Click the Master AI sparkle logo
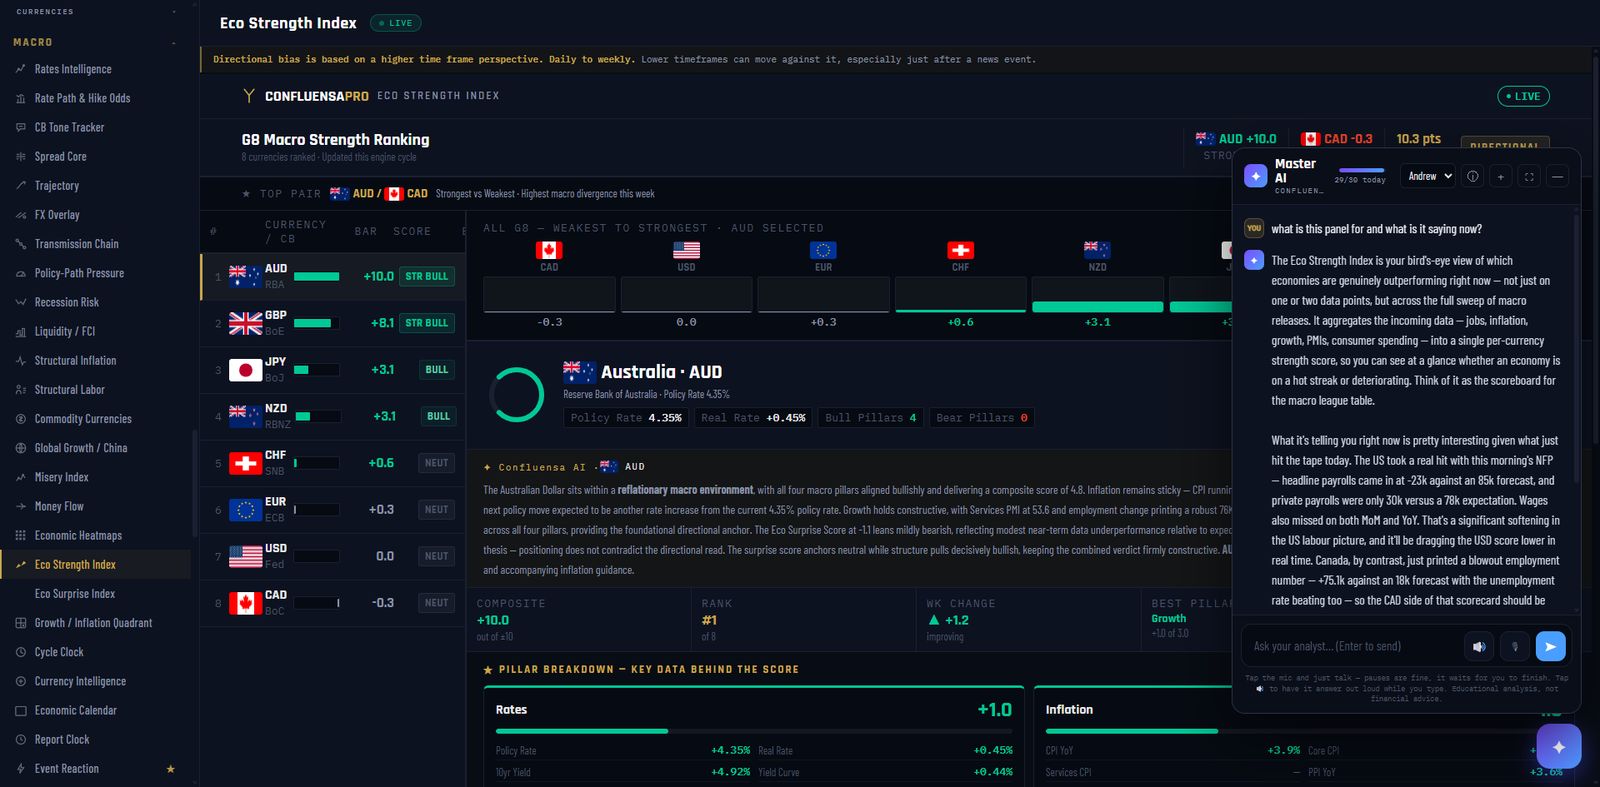This screenshot has height=787, width=1600. (x=1256, y=176)
